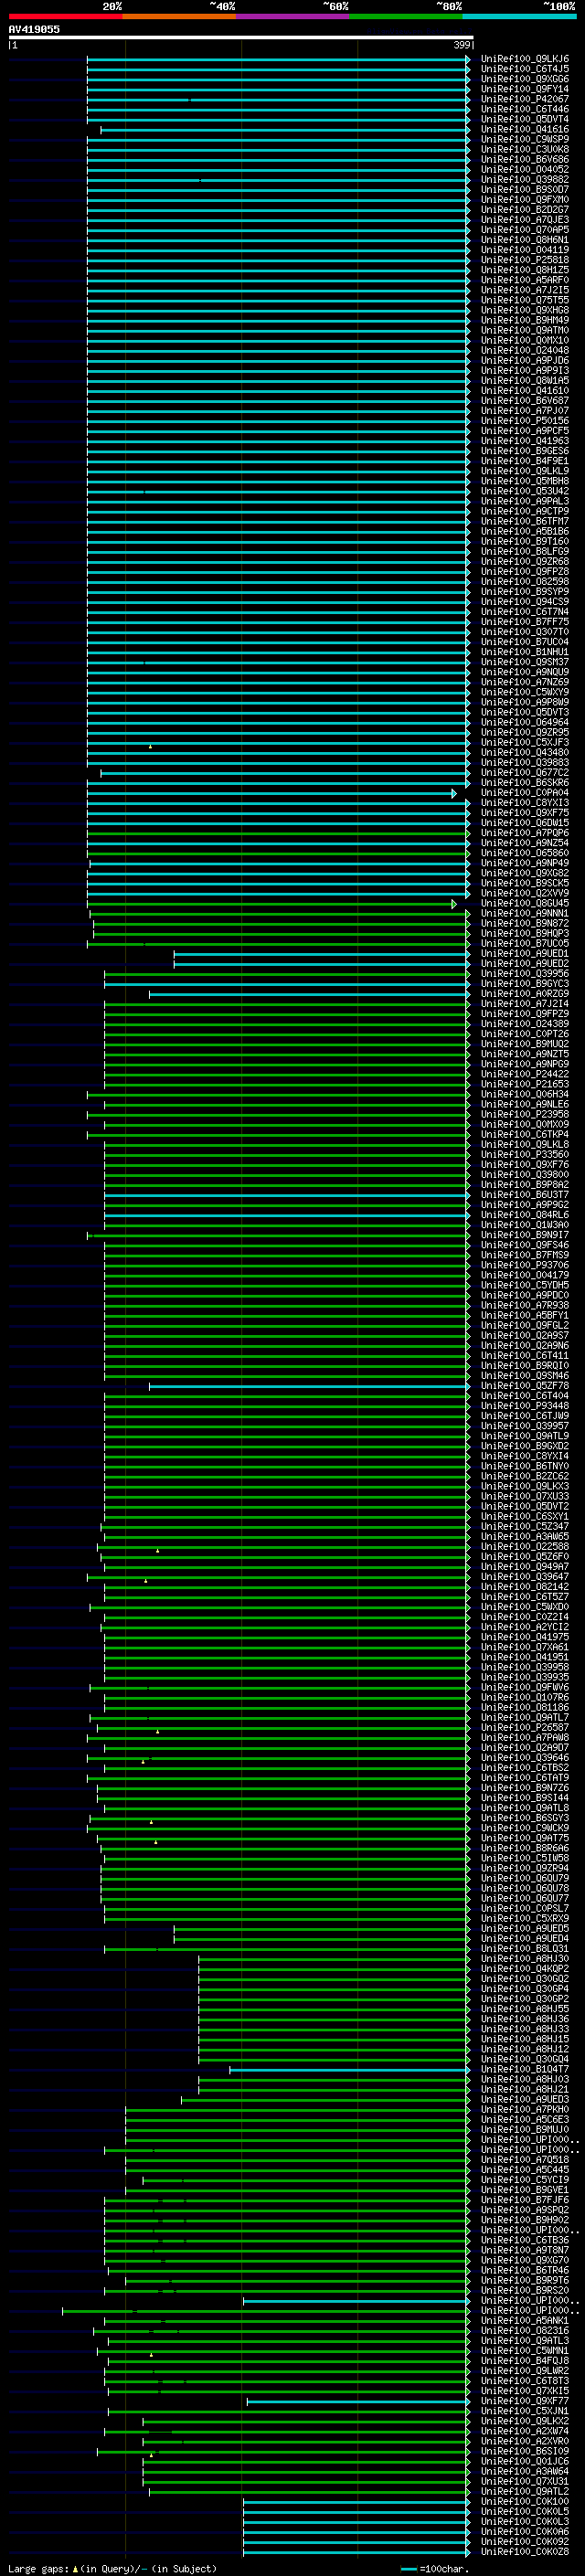Open UniRef100_P93706 entry
585x2576 pixels.
tap(525, 1265)
